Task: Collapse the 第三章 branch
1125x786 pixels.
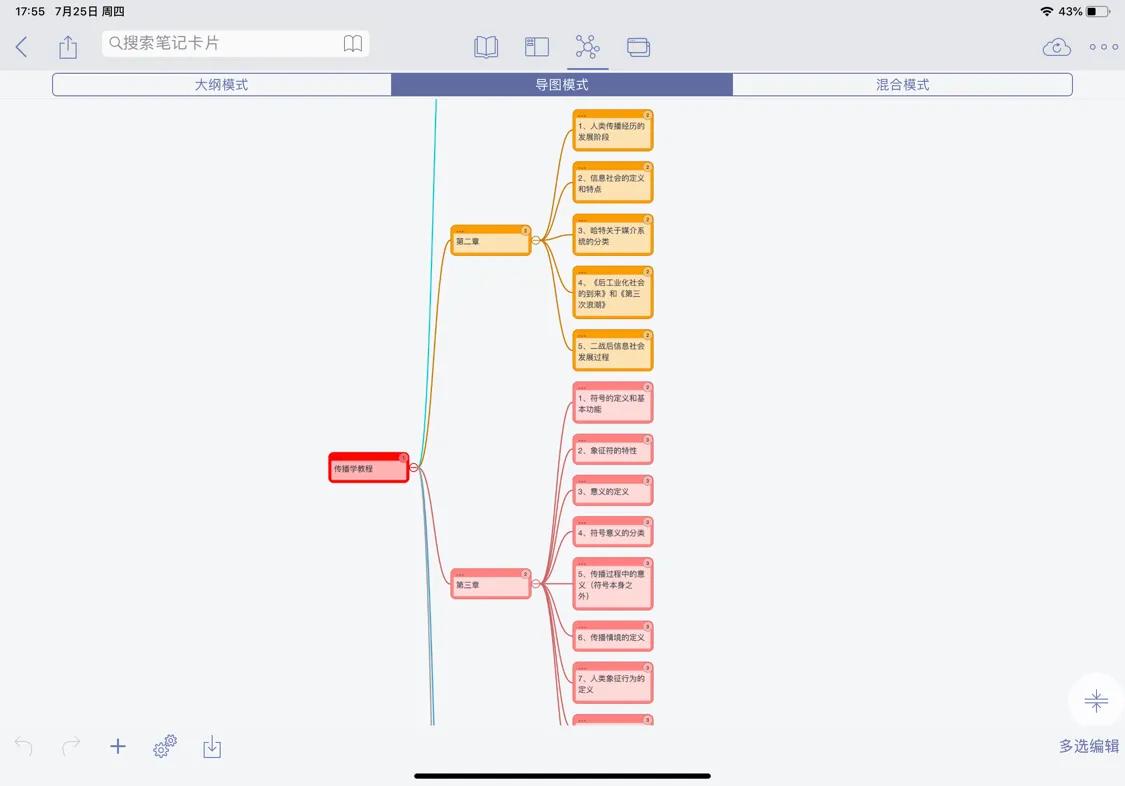Action: click(x=537, y=583)
